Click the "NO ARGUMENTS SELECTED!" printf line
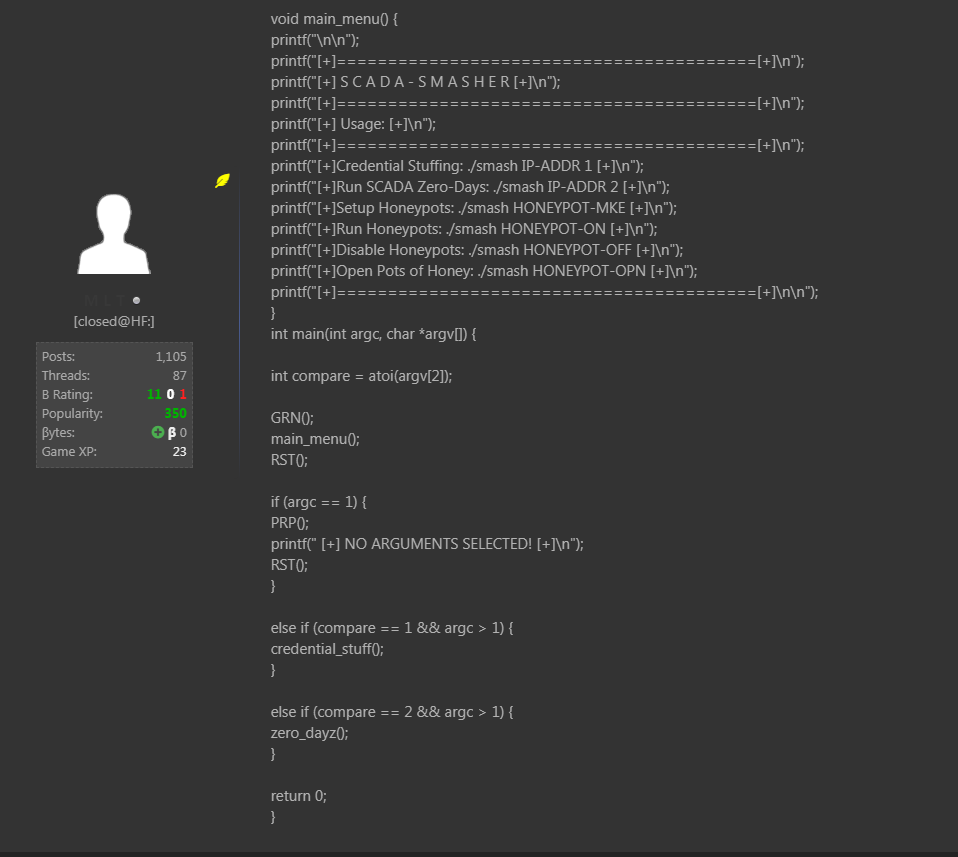The height and width of the screenshot is (857, 958). [427, 544]
